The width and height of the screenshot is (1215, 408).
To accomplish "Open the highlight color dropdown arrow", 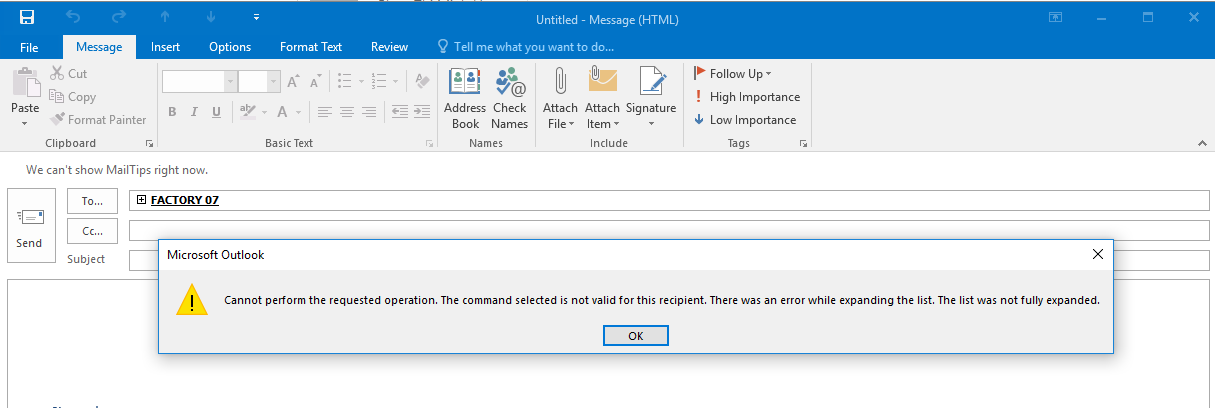I will click(263, 112).
